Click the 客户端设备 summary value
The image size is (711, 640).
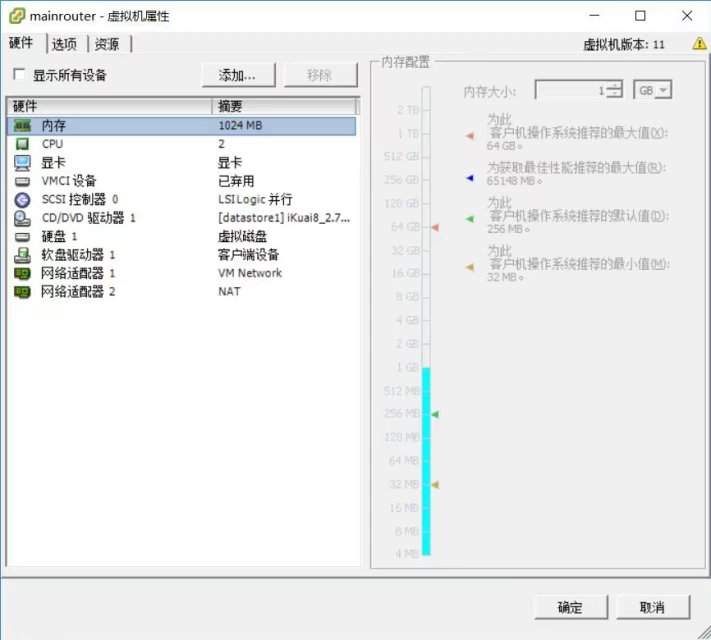[248, 255]
